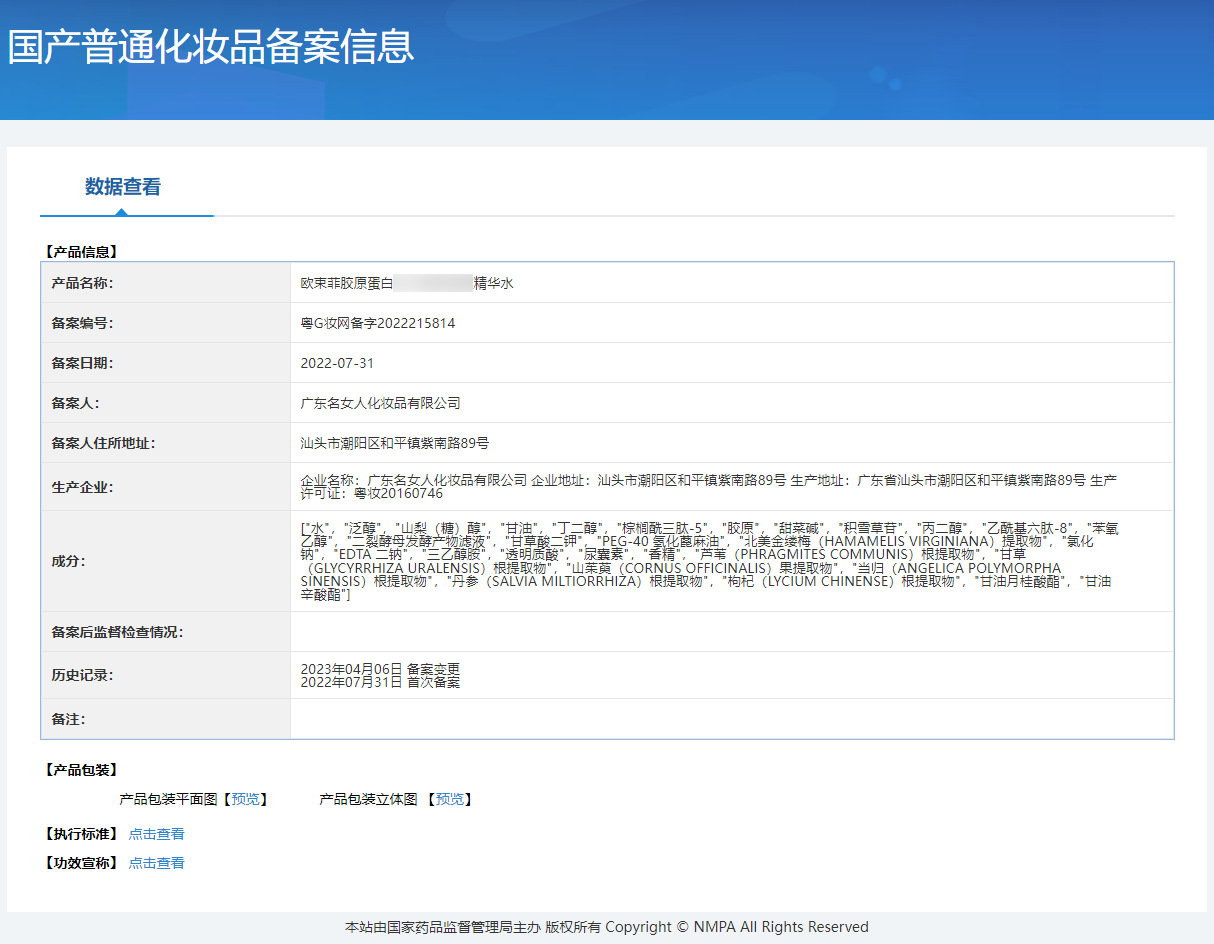The width and height of the screenshot is (1214, 944).
Task: Click the 成分 ingredients list text
Action: [x=708, y=561]
